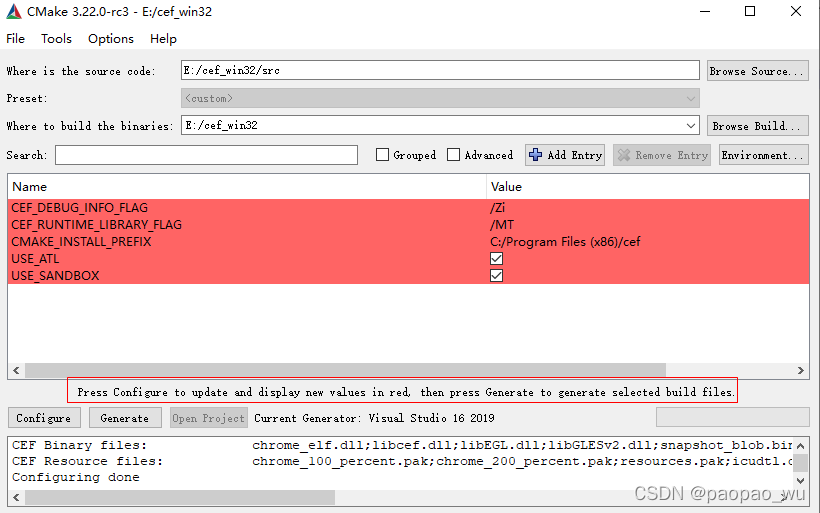Minimize the CMake window
Screen dimensions: 820x513
point(705,12)
